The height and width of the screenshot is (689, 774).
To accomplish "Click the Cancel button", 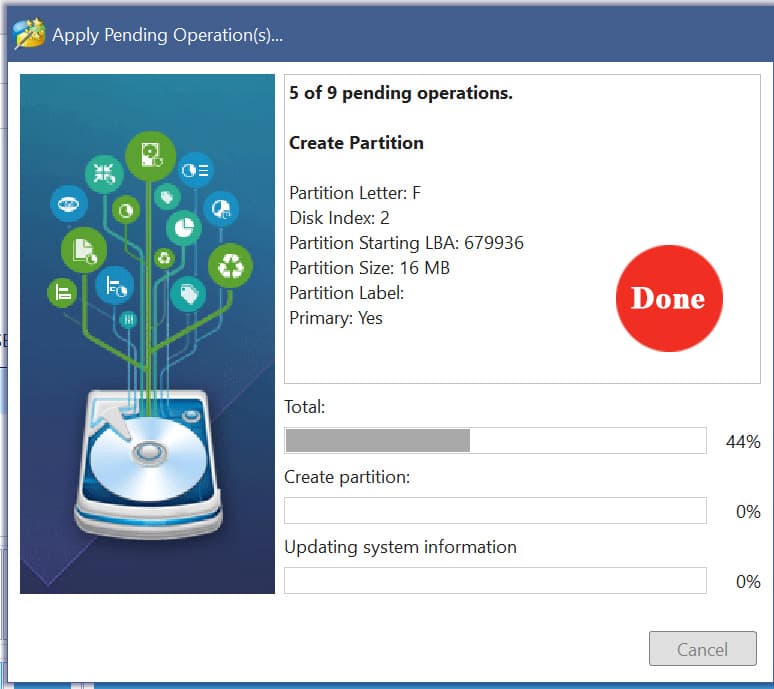I will 702,649.
